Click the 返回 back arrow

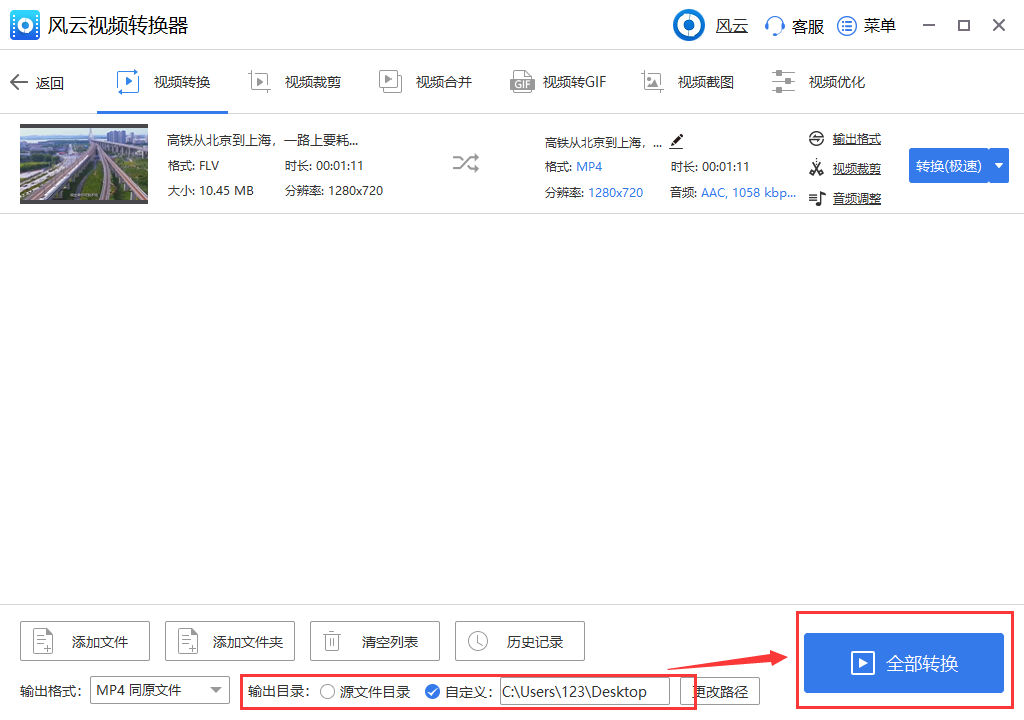pyautogui.click(x=17, y=82)
